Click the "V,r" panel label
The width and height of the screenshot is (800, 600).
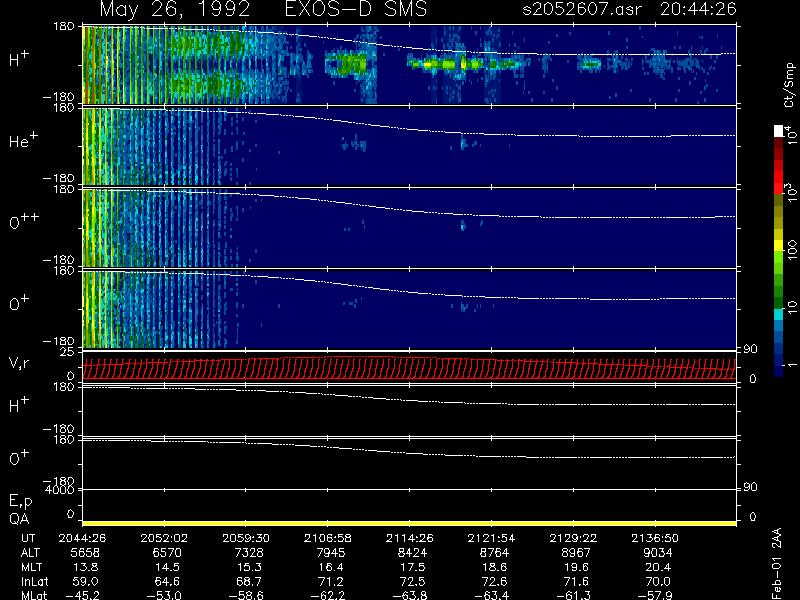point(19,363)
